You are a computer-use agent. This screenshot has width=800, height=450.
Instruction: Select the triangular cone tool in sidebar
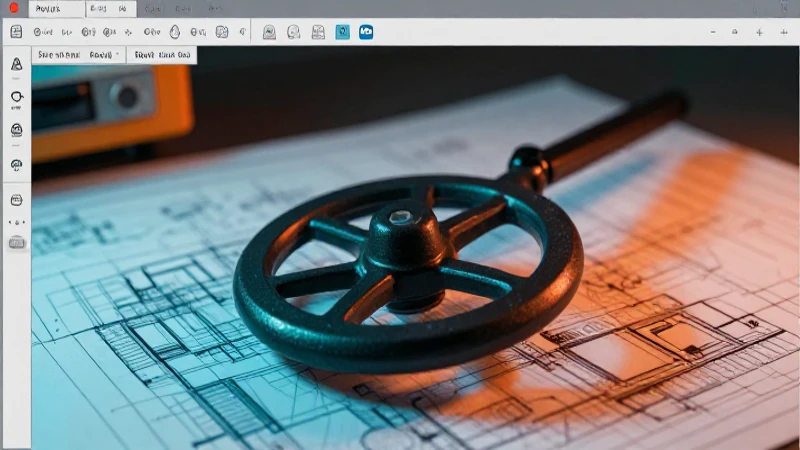[17, 64]
